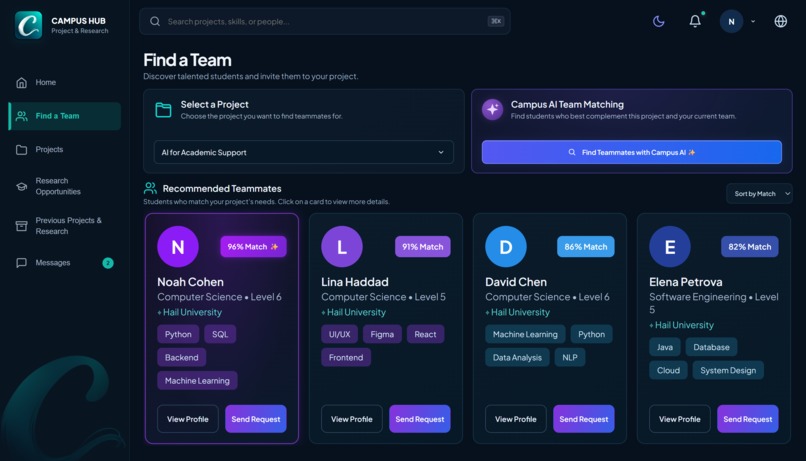
Task: Open Research Opportunities in sidebar
Action: pos(65,186)
